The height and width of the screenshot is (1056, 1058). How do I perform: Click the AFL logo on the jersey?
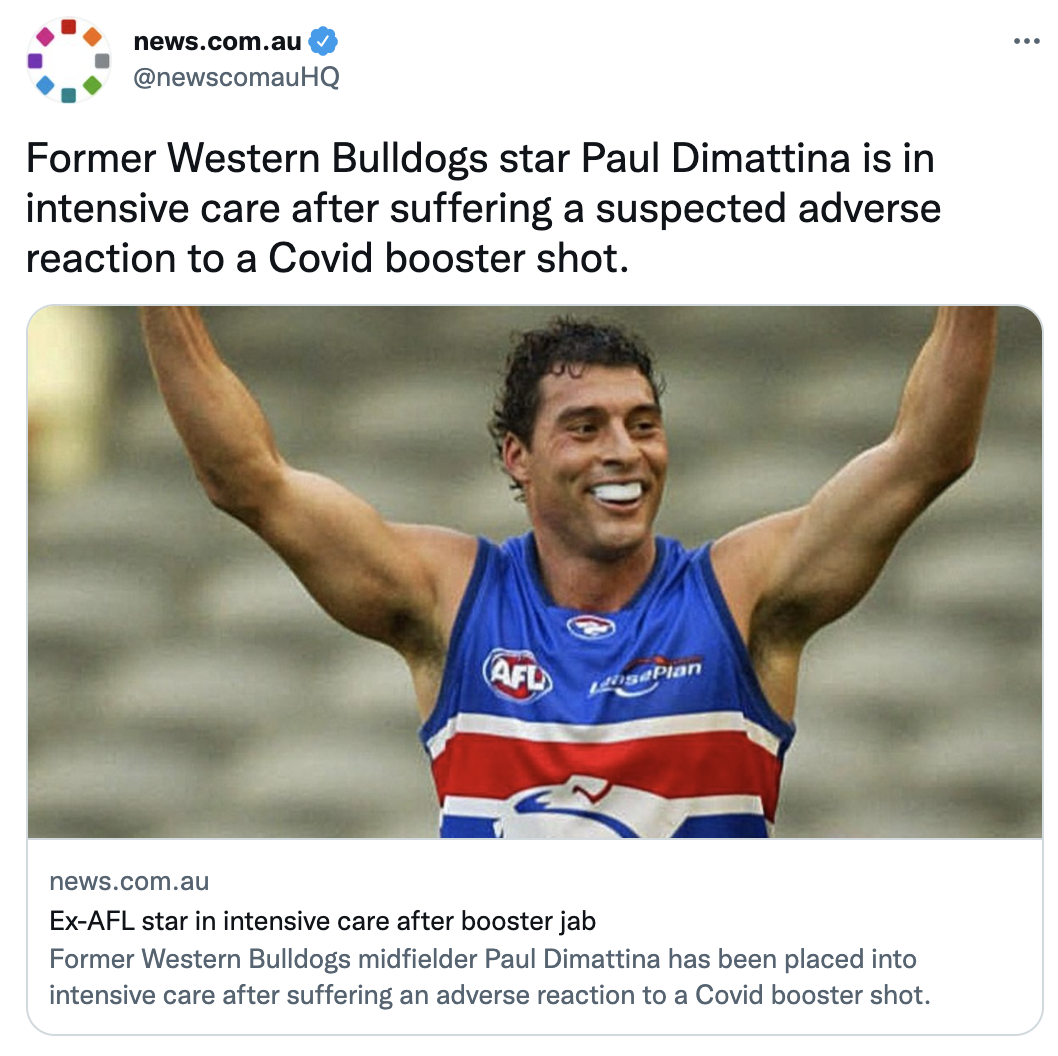pos(517,674)
